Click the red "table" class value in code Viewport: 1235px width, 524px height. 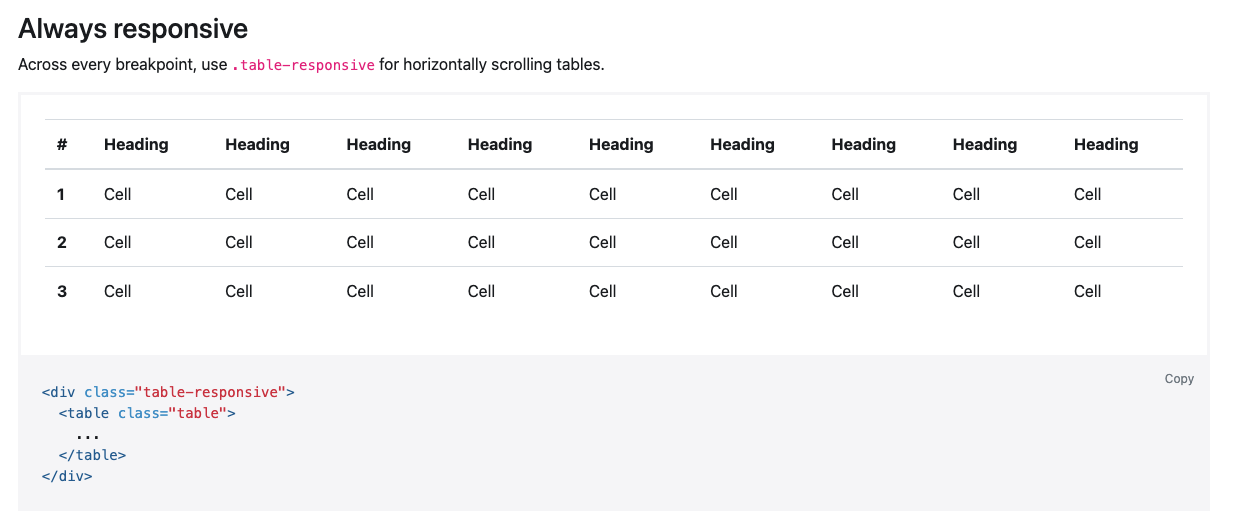point(197,413)
